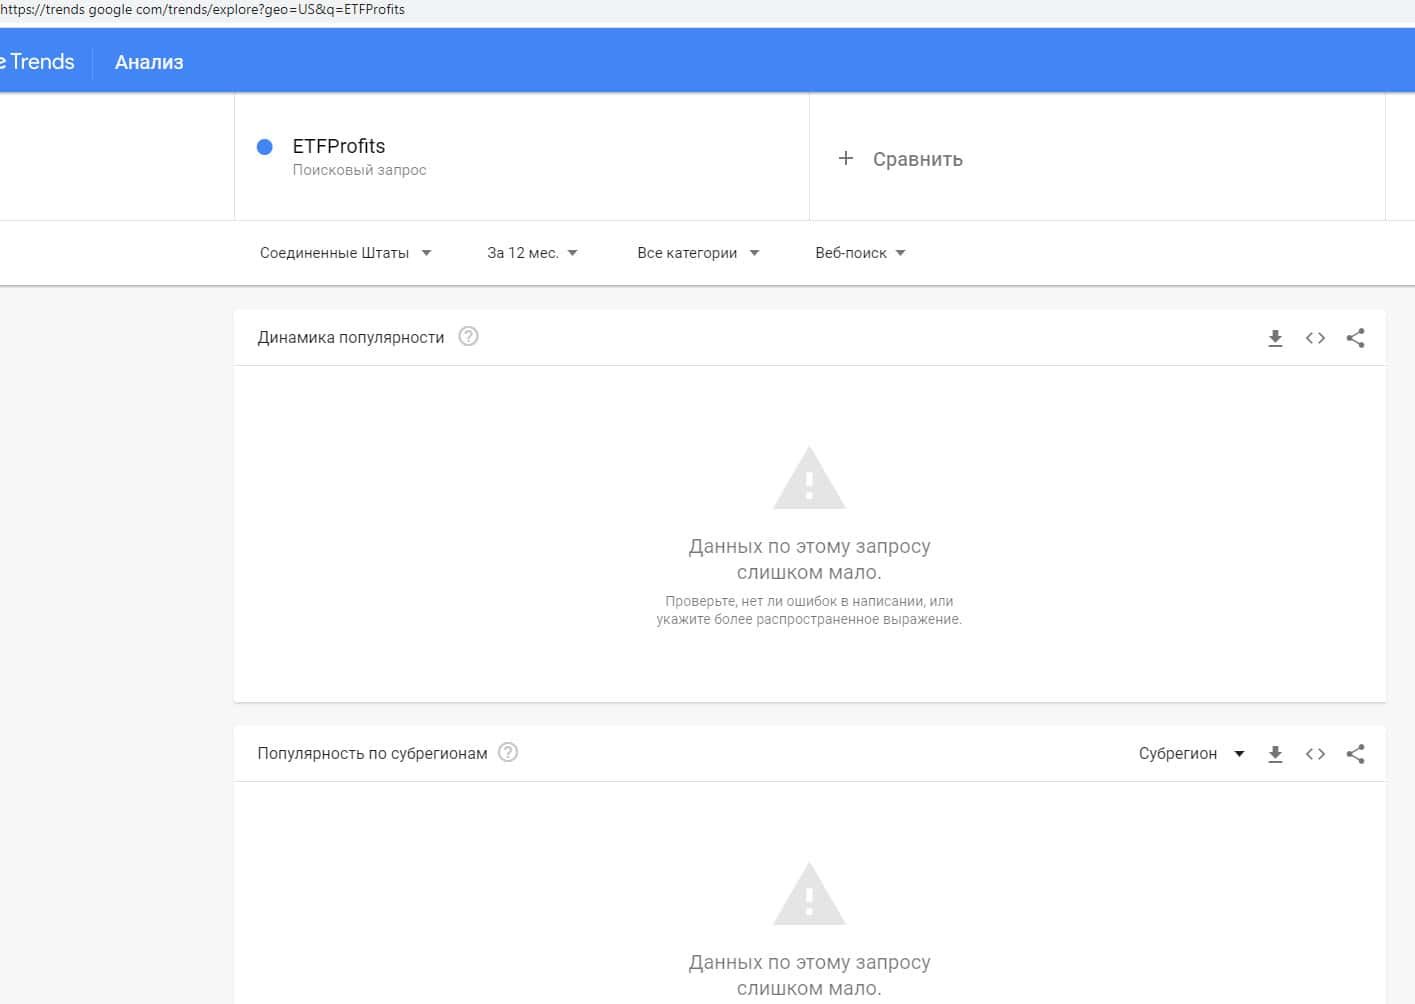Click the browser URL address text
The width and height of the screenshot is (1415, 1004).
pyautogui.click(x=203, y=9)
